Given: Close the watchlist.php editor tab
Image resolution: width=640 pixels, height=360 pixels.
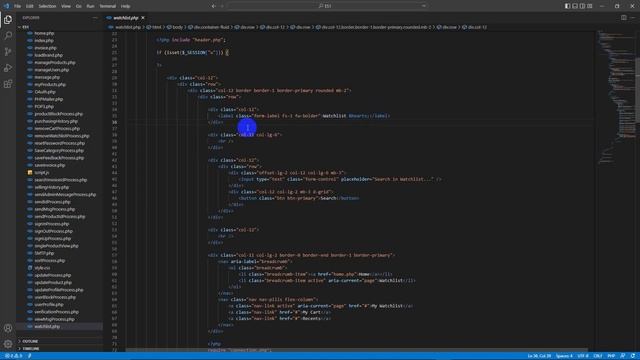Looking at the screenshot, I should (x=143, y=18).
